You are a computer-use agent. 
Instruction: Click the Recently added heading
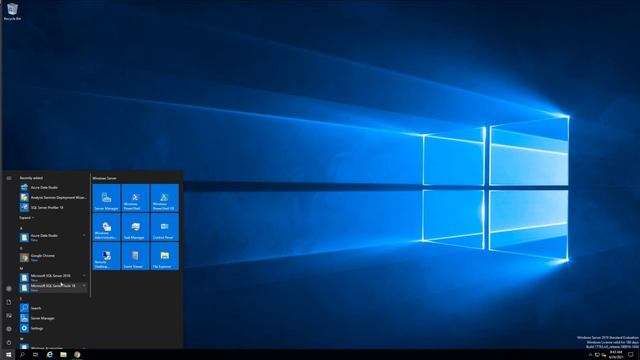[31, 178]
